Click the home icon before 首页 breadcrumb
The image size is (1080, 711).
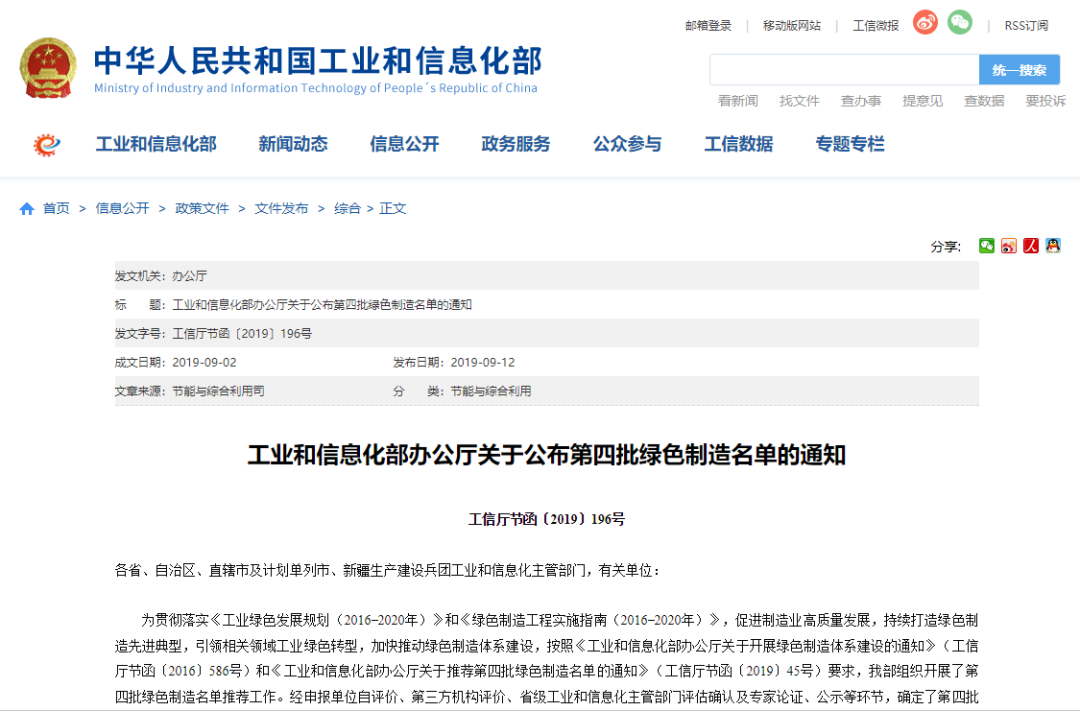tap(27, 208)
